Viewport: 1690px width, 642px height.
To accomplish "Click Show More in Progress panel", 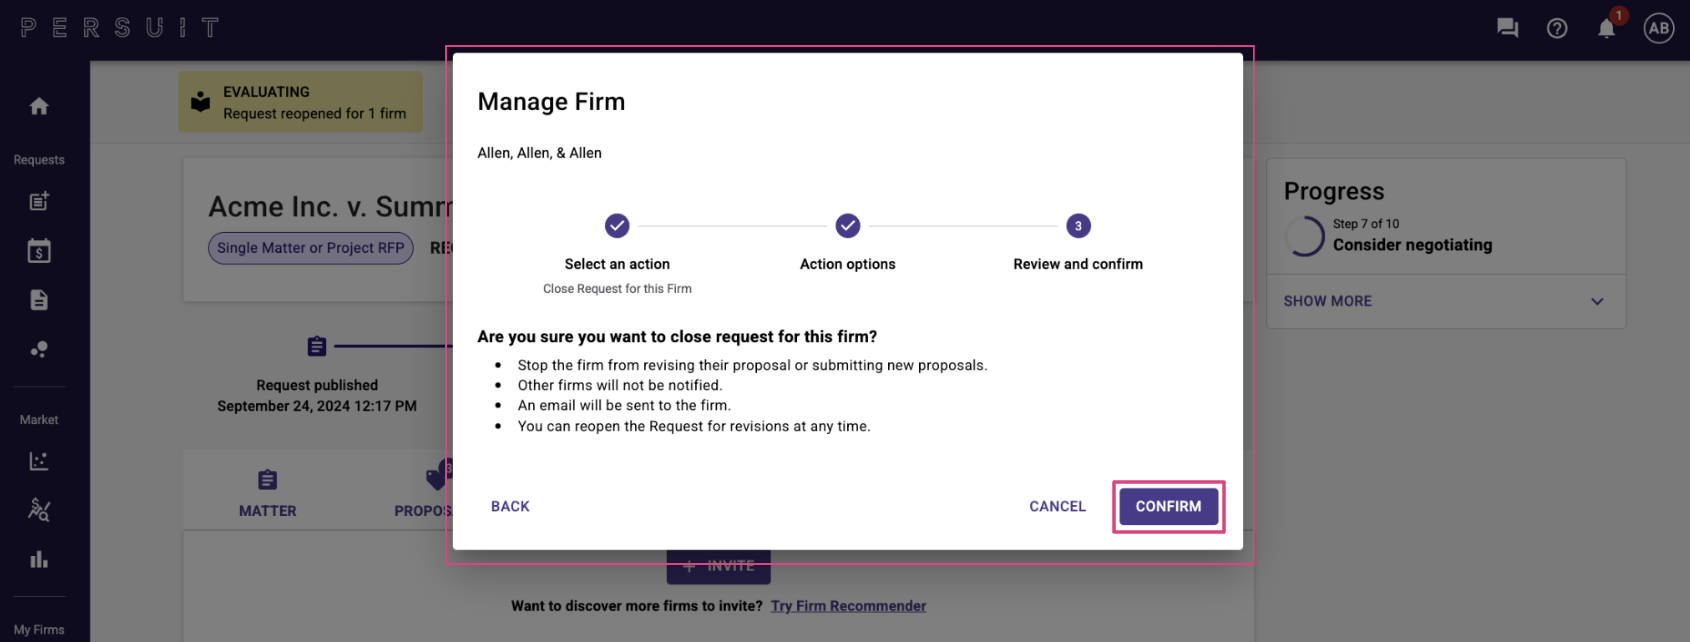I will point(1328,301).
